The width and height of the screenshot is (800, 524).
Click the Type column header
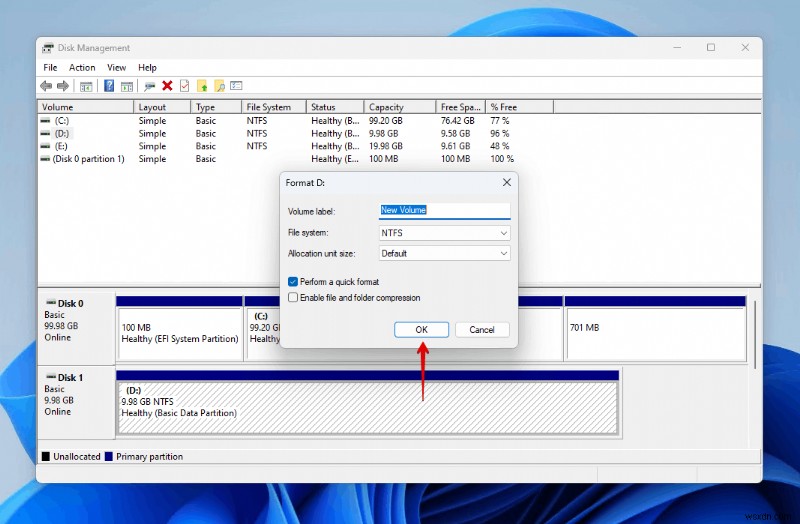(x=216, y=107)
